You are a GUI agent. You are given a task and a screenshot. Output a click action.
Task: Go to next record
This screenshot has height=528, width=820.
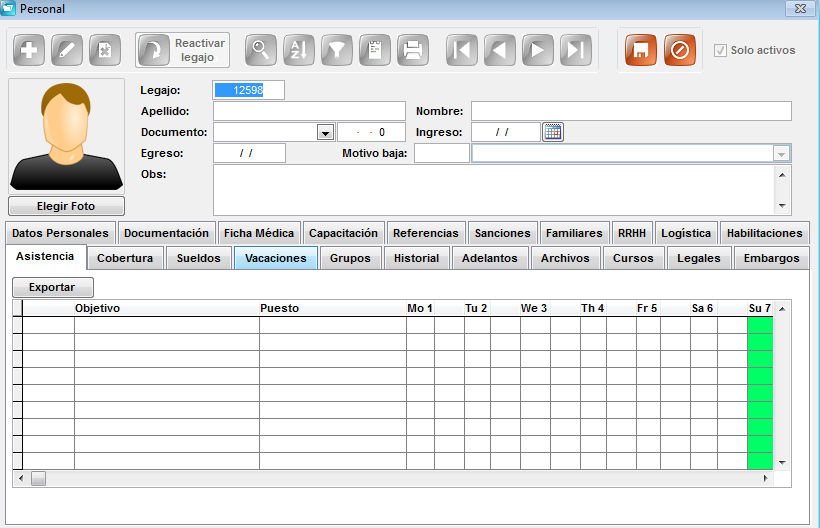[x=538, y=50]
